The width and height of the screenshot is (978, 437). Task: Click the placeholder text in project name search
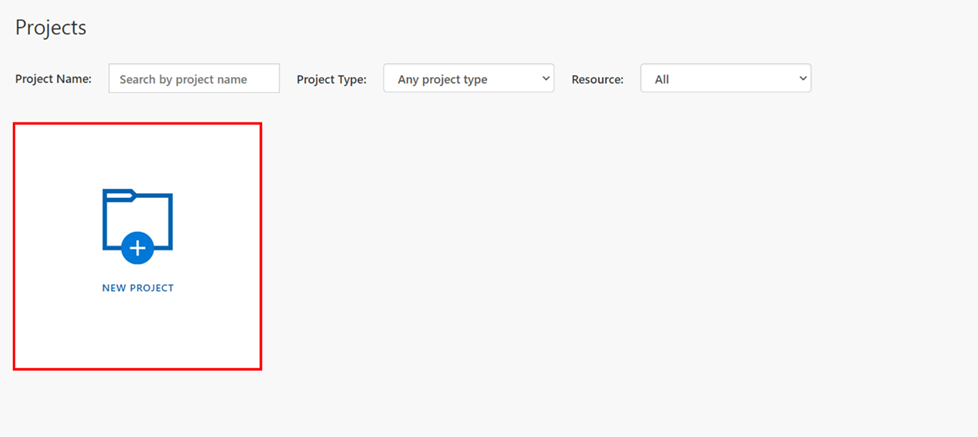[183, 80]
